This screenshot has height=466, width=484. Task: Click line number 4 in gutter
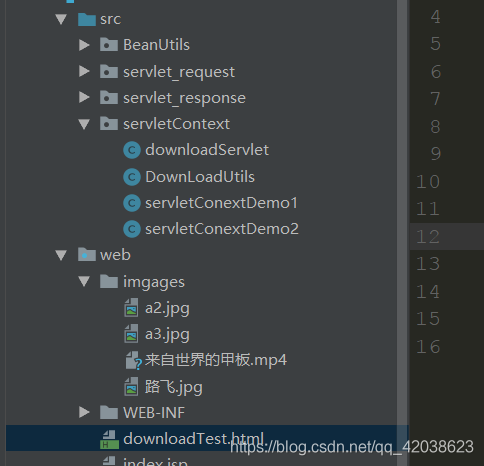pyautogui.click(x=435, y=17)
